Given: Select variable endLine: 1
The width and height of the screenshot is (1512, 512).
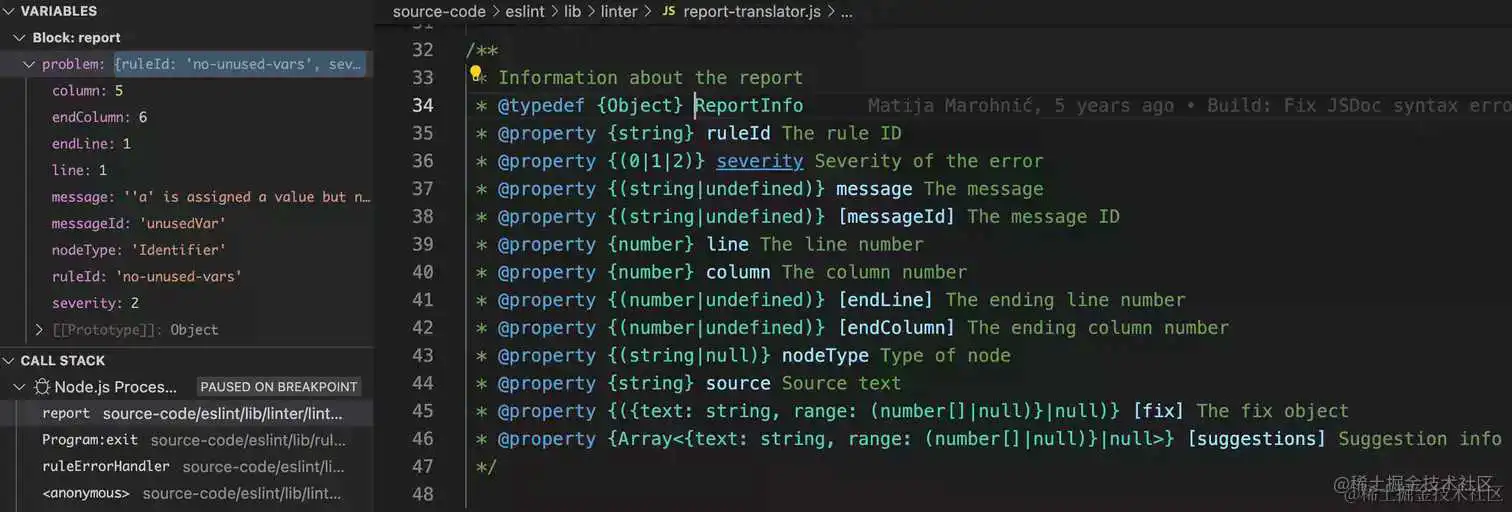Looking at the screenshot, I should tap(187, 144).
